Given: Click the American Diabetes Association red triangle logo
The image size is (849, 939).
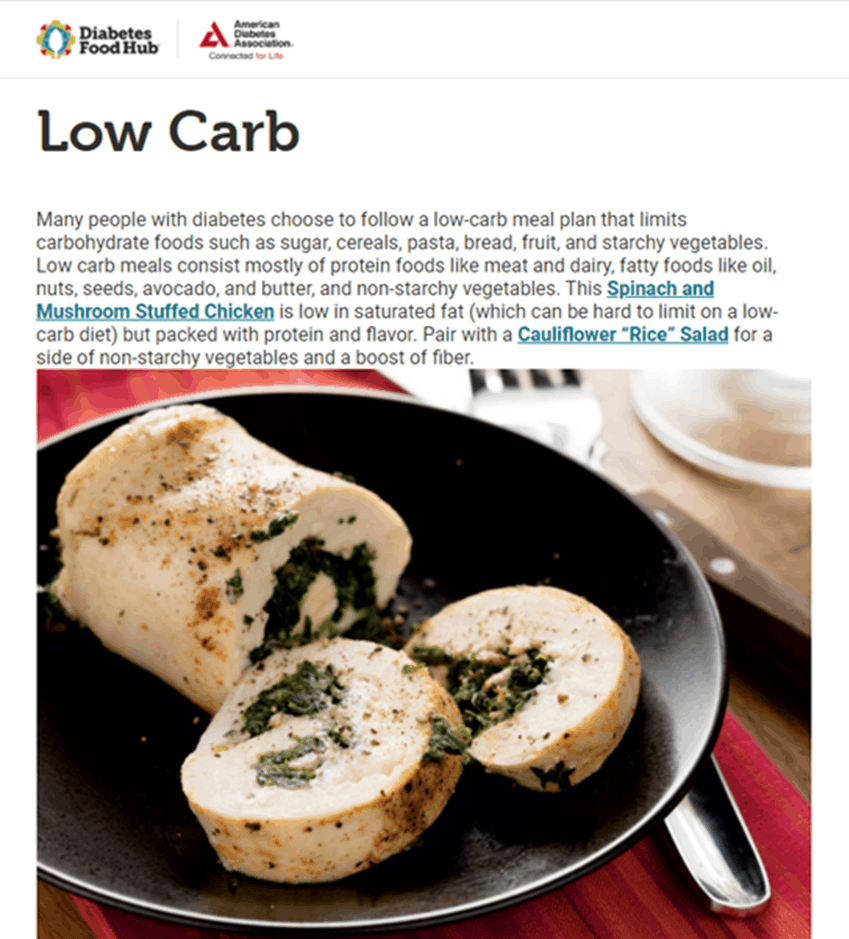Looking at the screenshot, I should [214, 35].
